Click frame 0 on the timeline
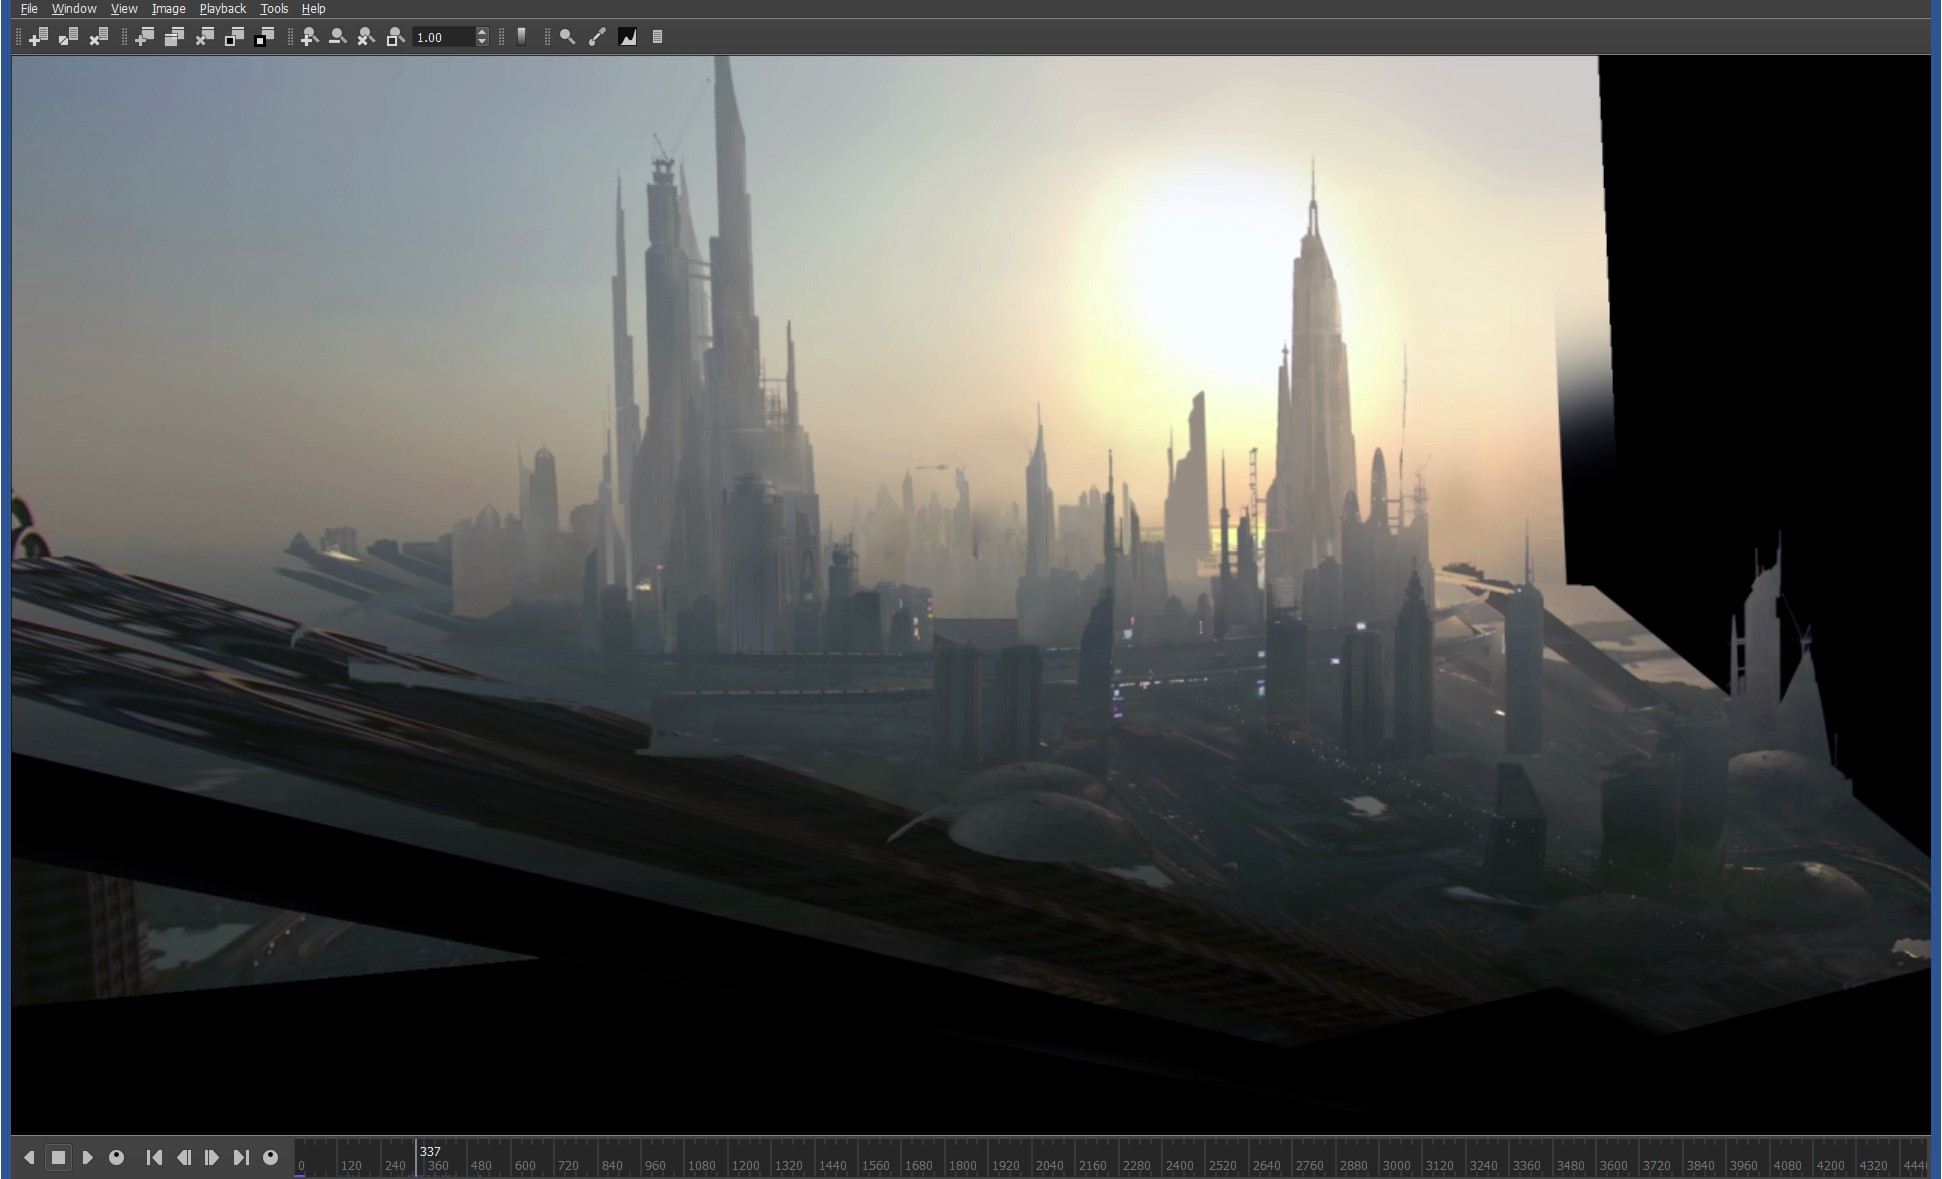Image resolution: width=1942 pixels, height=1179 pixels. [x=301, y=1165]
